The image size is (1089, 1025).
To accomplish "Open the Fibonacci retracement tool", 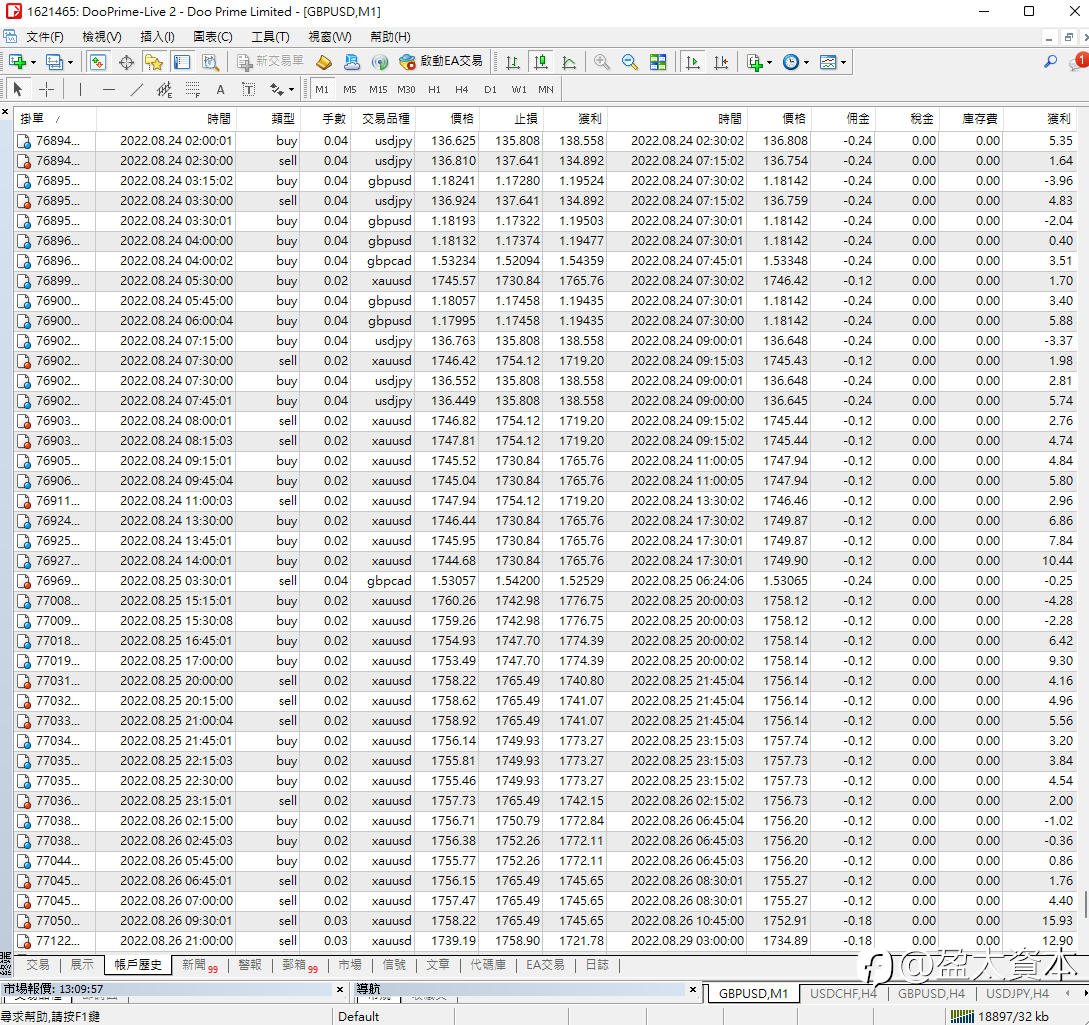I will (193, 89).
